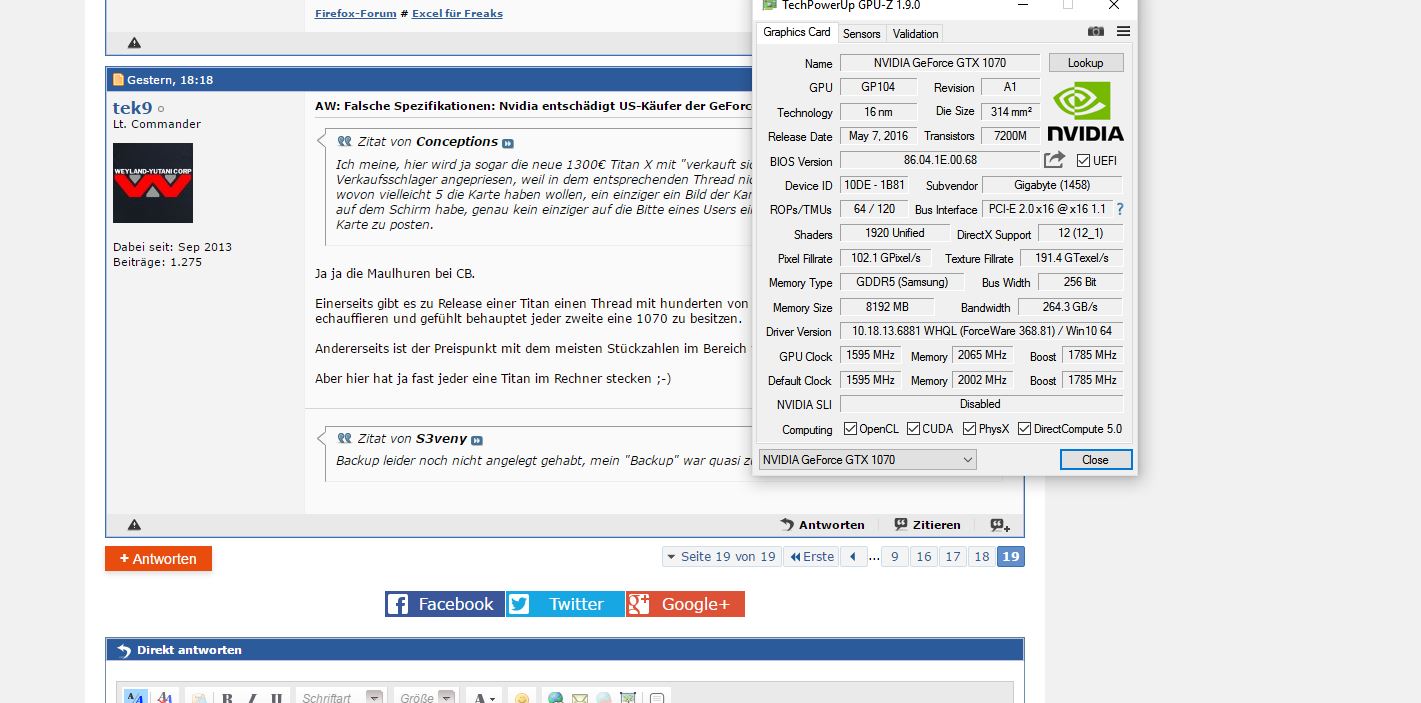Open the Firefox-Forum signature link
The image size is (1421, 703).
tap(355, 14)
